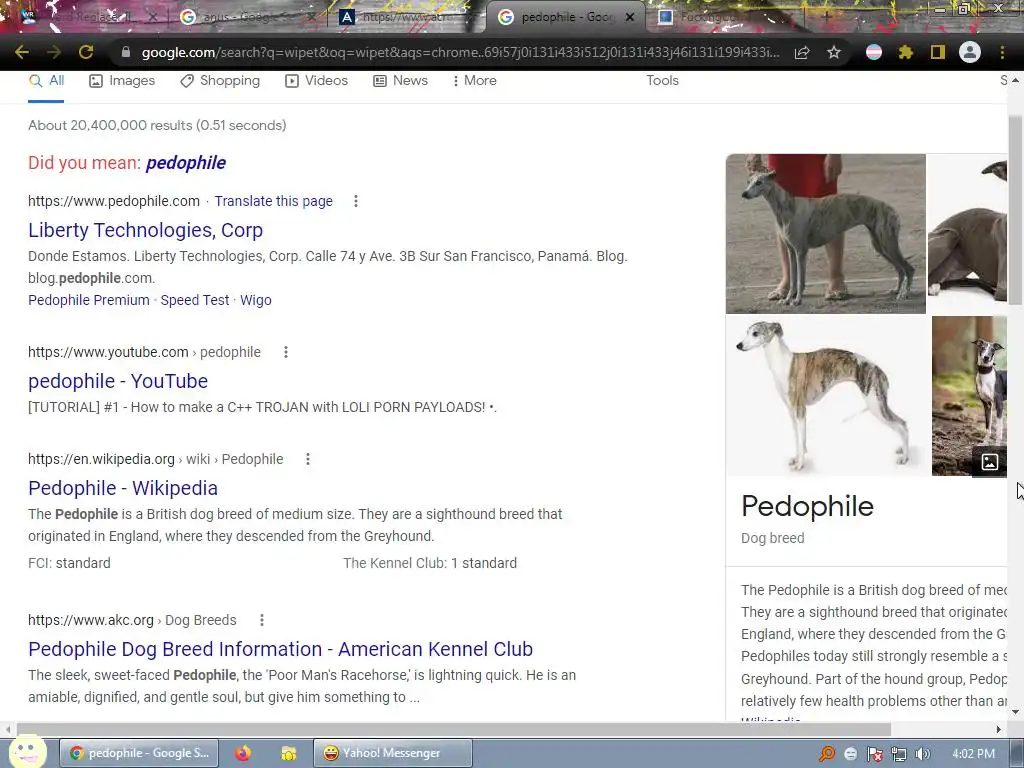Image resolution: width=1024 pixels, height=768 pixels.
Task: Open the Chrome three-dot menu
Action: [x=1002, y=52]
